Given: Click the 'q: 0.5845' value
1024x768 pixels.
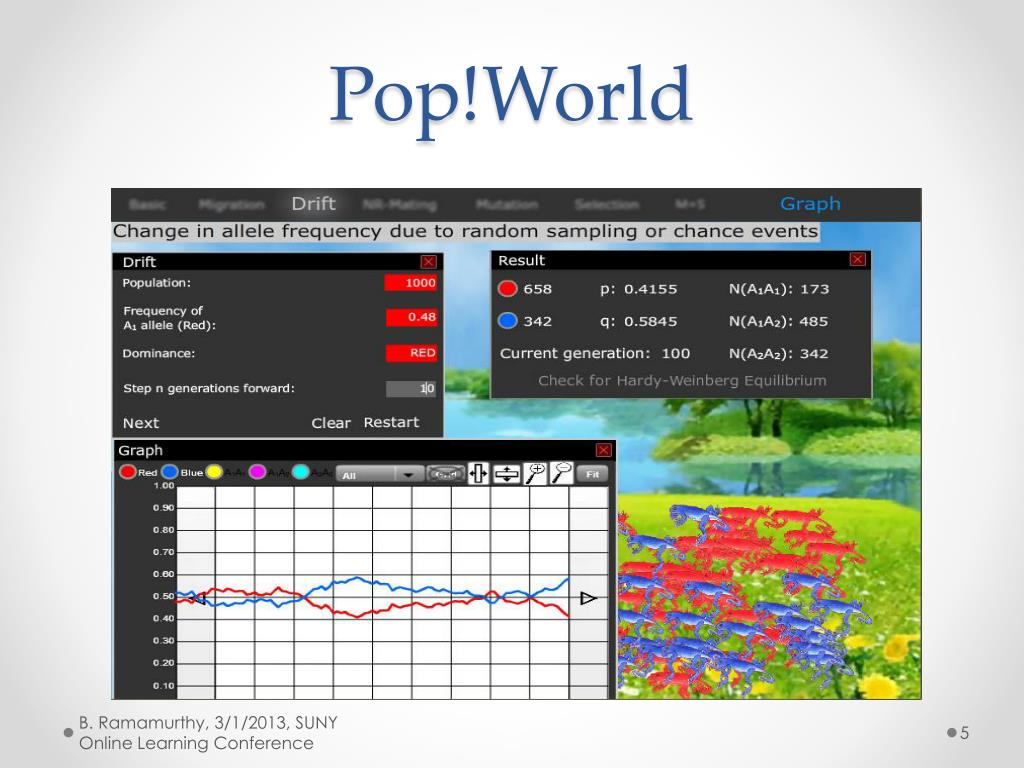Looking at the screenshot, I should [x=639, y=321].
